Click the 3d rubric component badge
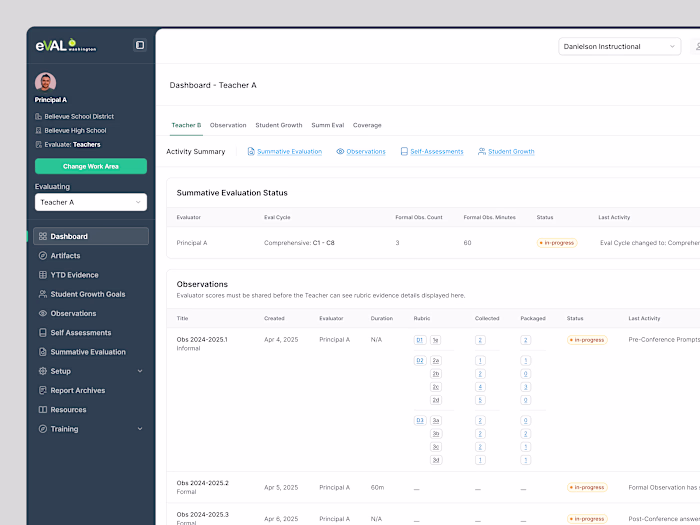700x525 pixels. click(436, 460)
